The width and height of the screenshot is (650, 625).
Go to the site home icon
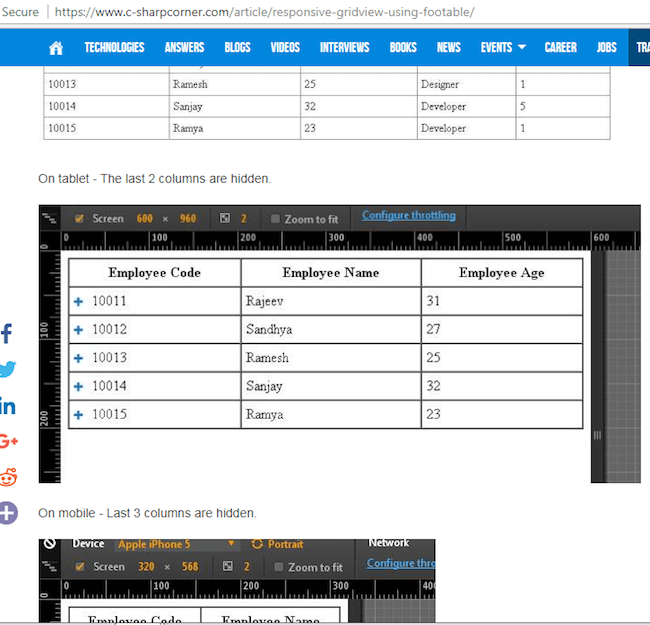(56, 48)
